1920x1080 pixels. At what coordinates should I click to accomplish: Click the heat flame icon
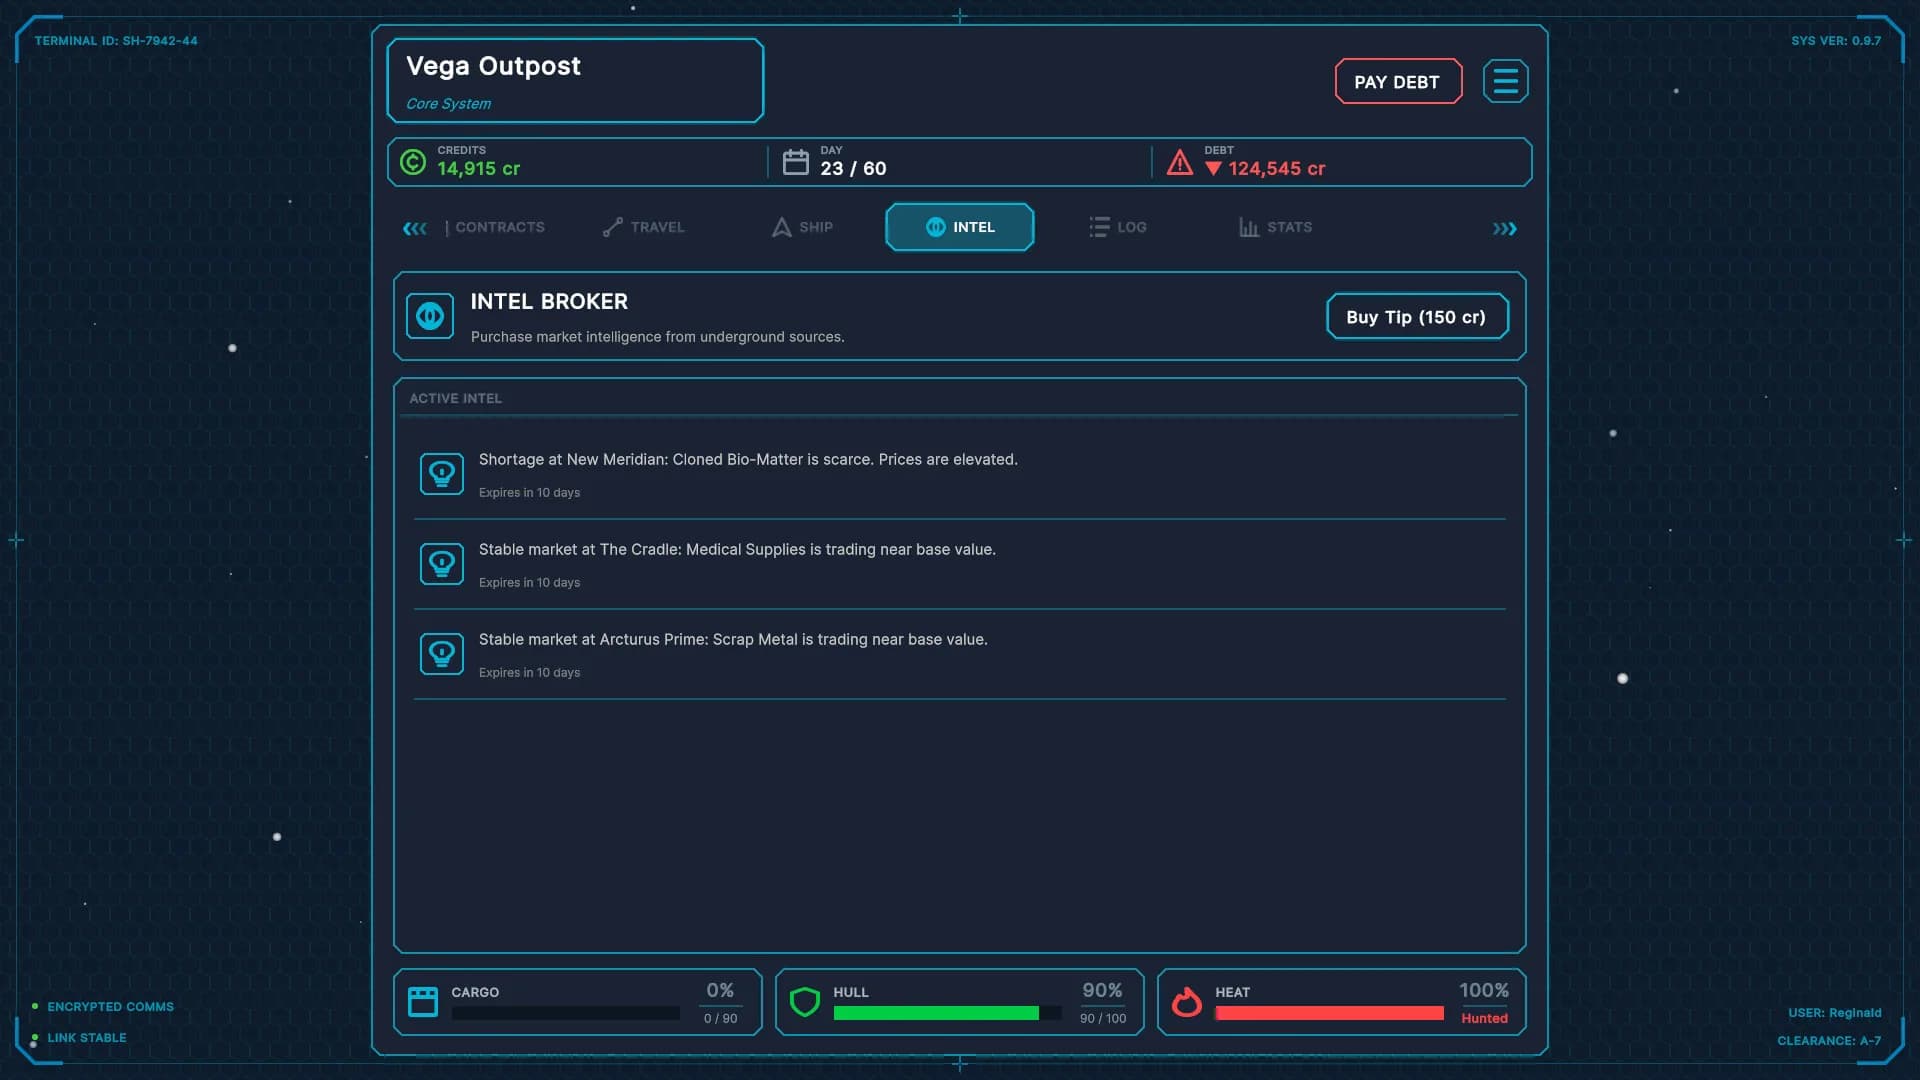pyautogui.click(x=1187, y=1002)
